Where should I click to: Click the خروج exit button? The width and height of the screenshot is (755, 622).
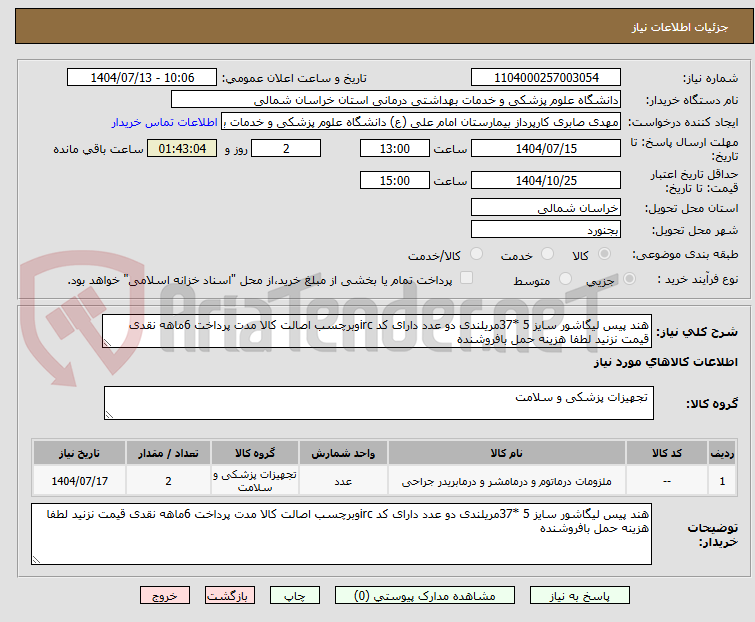165,596
